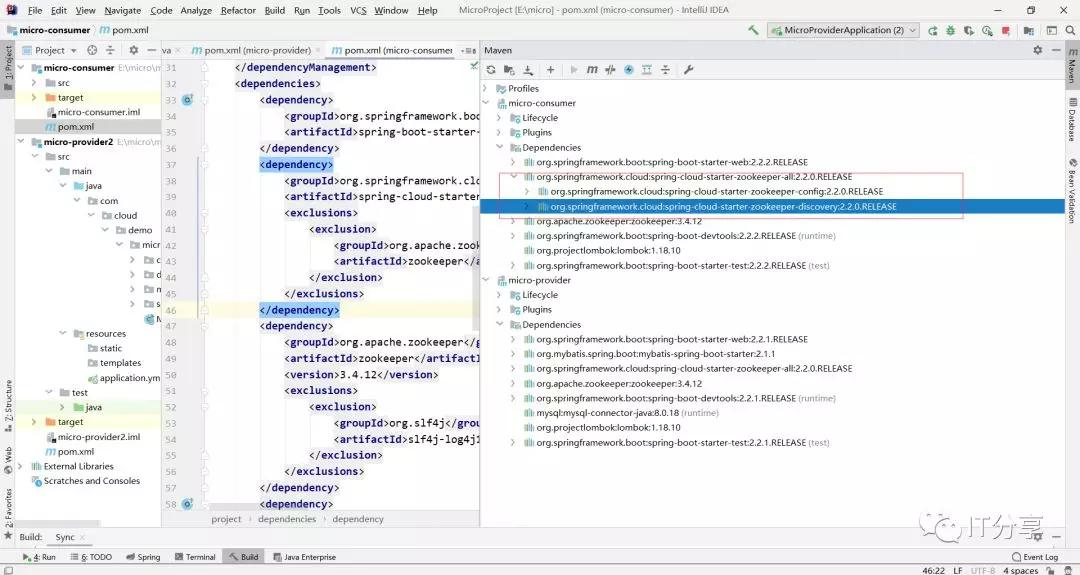Open the VCS menu
The image size is (1080, 575).
(358, 10)
